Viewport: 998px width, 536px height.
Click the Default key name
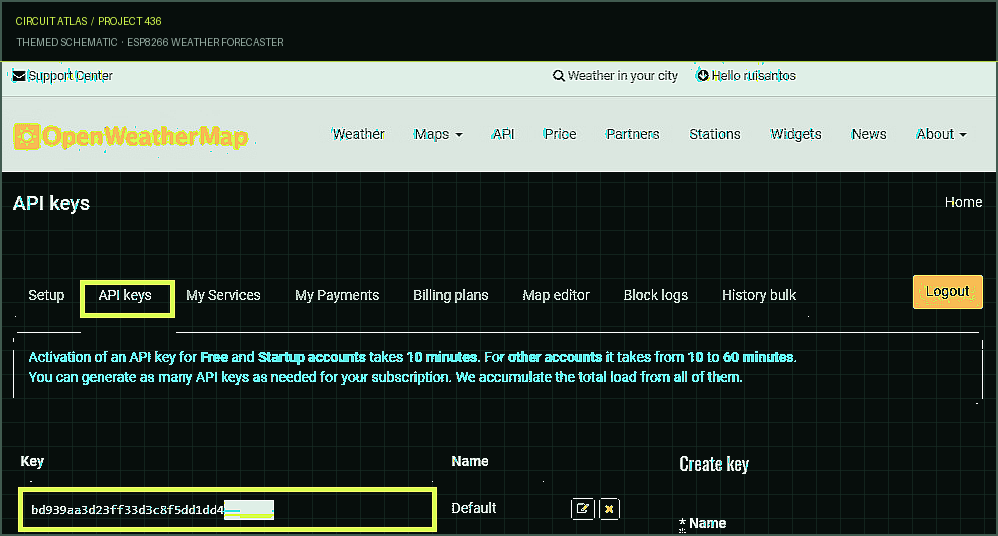(x=474, y=508)
